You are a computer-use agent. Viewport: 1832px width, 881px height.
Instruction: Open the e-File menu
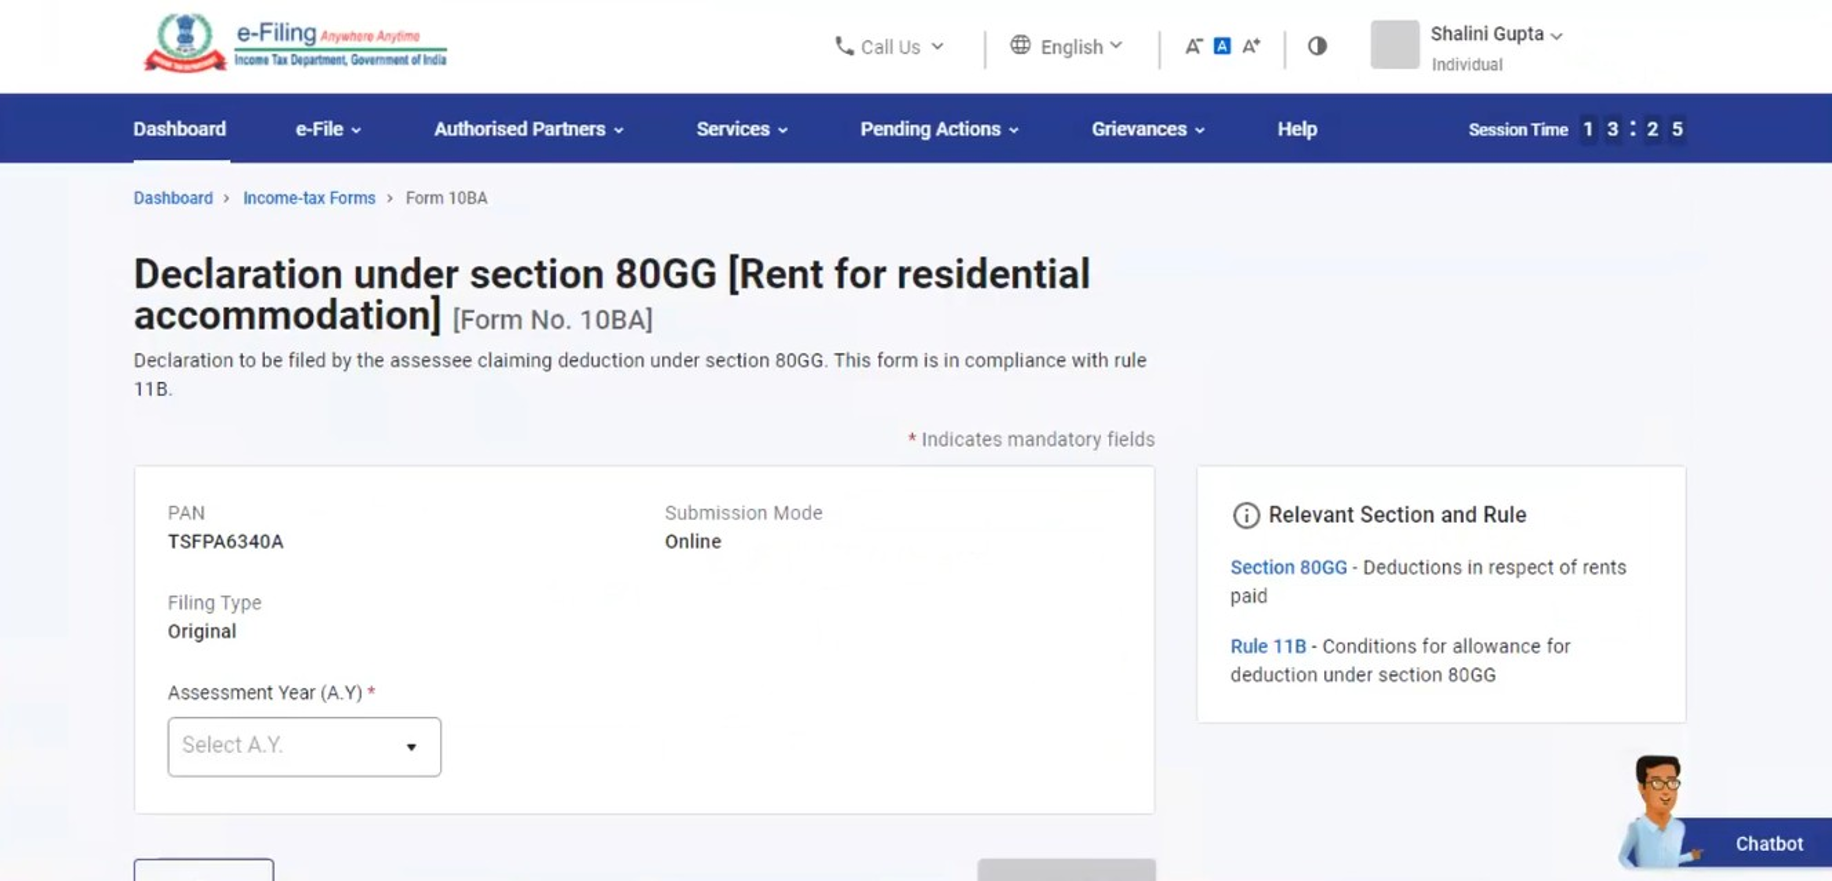click(328, 129)
